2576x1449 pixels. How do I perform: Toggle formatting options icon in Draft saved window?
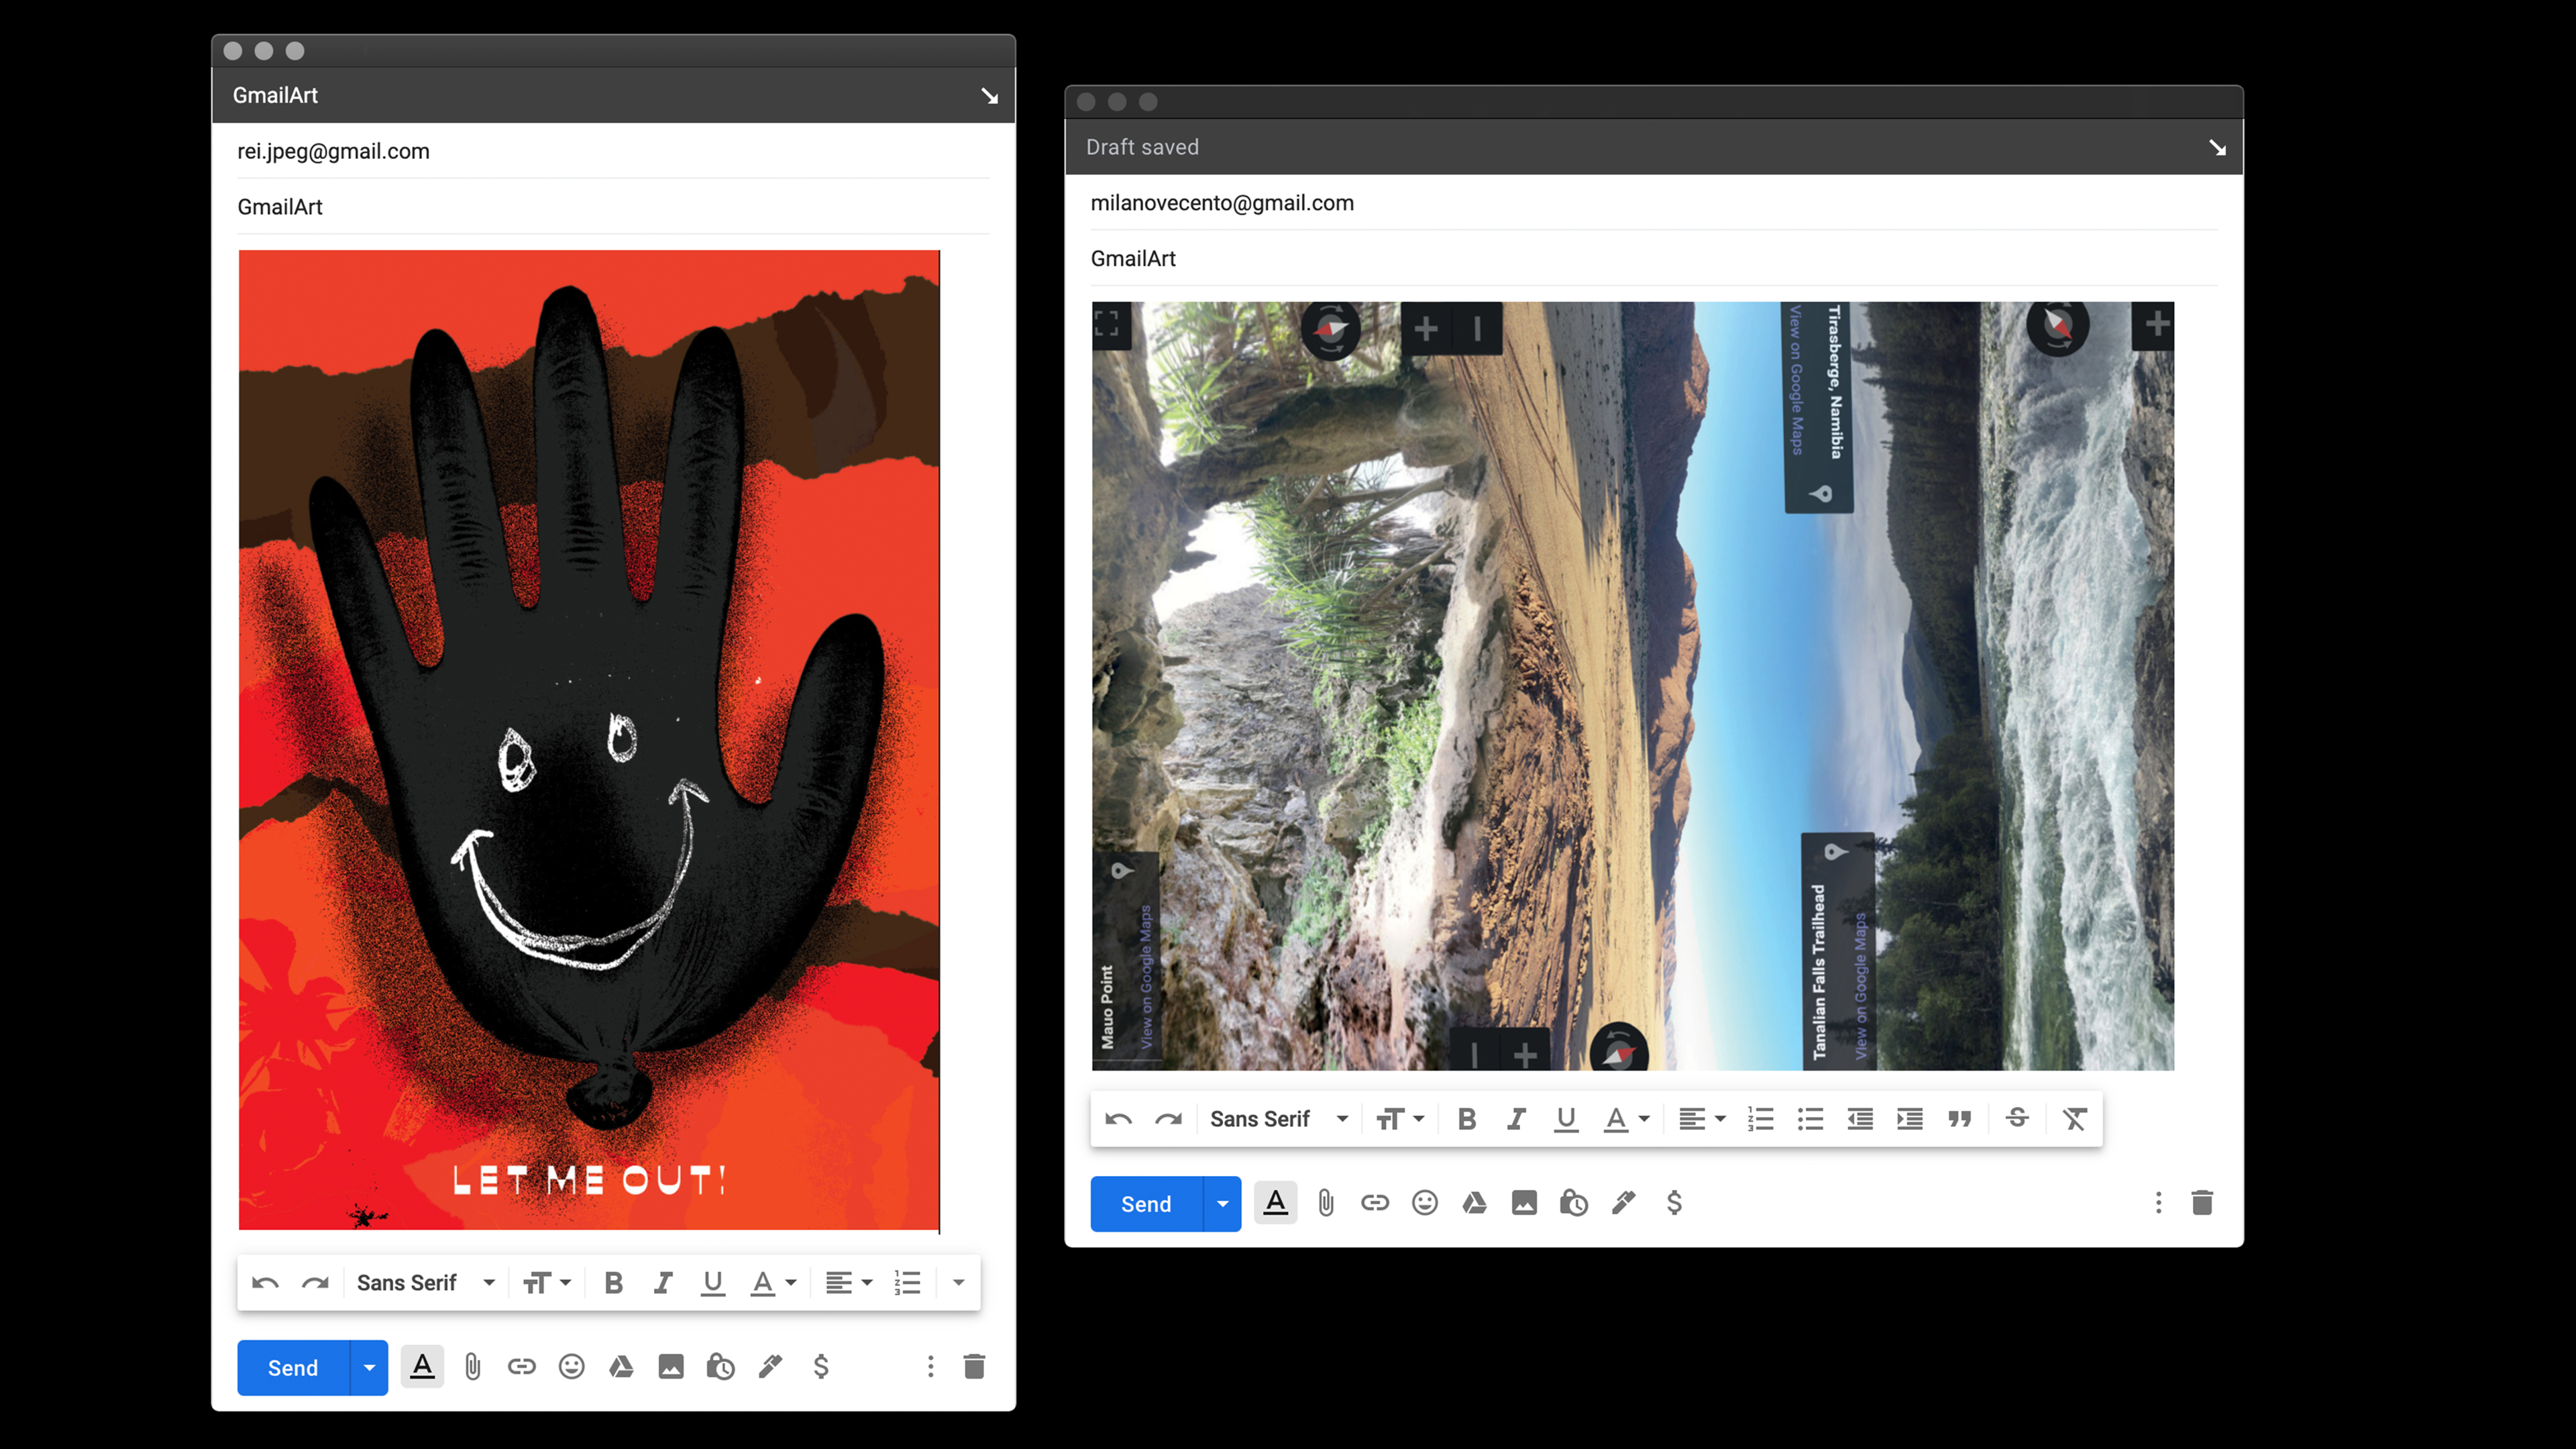pos(1275,1202)
